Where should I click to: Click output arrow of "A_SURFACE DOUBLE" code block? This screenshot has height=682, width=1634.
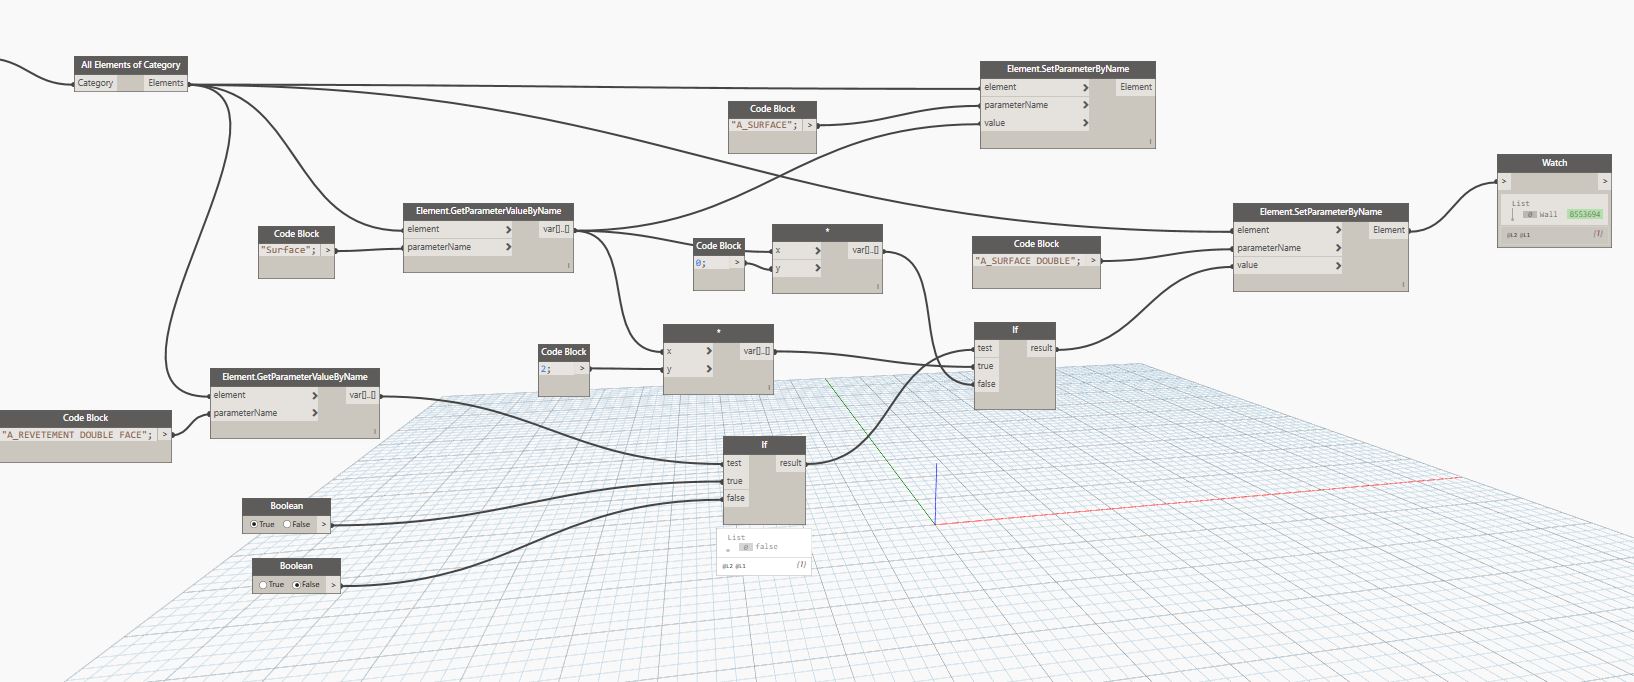1093,260
